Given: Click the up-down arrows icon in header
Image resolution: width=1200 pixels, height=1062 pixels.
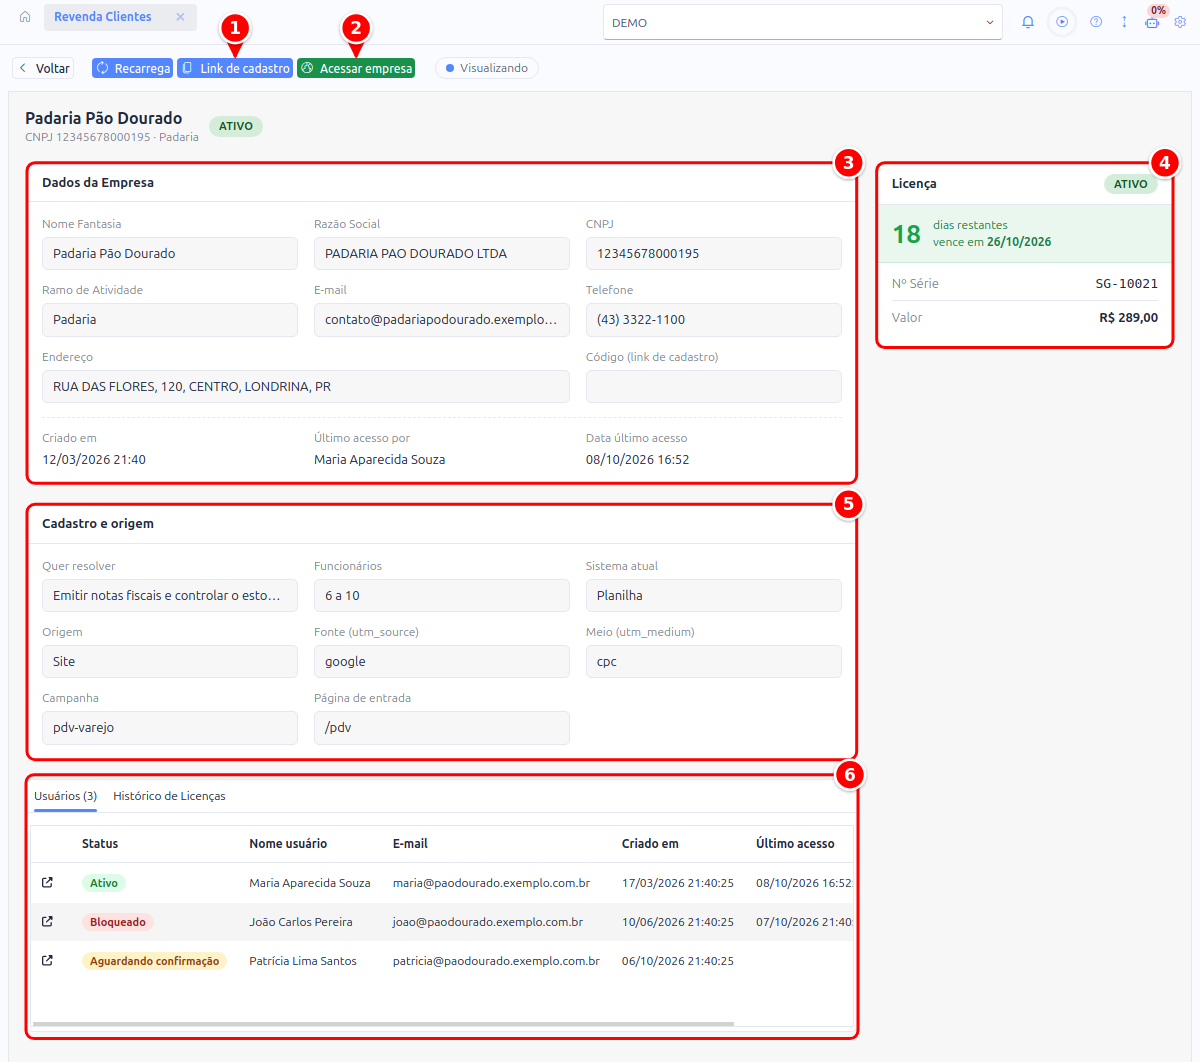Looking at the screenshot, I should 1124,22.
